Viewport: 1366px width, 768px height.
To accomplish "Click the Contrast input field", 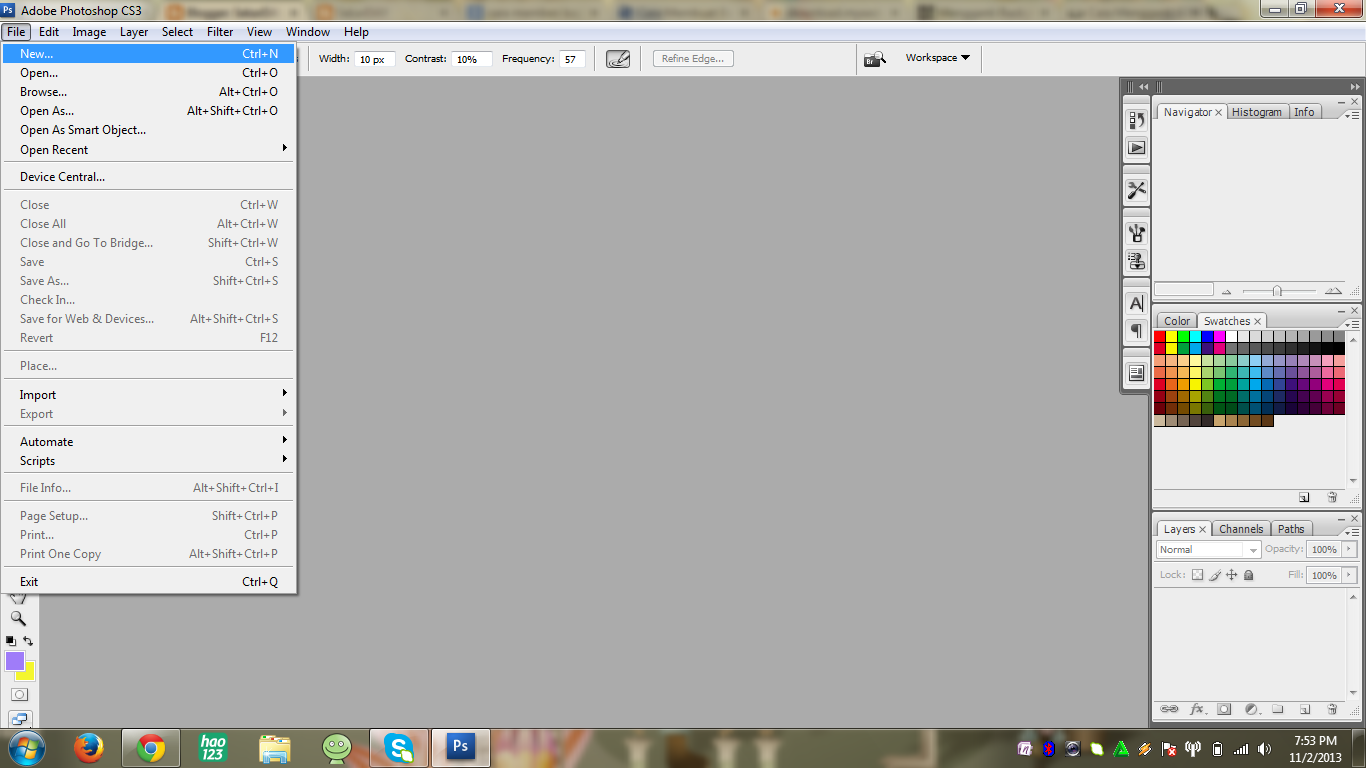I will click(x=471, y=59).
